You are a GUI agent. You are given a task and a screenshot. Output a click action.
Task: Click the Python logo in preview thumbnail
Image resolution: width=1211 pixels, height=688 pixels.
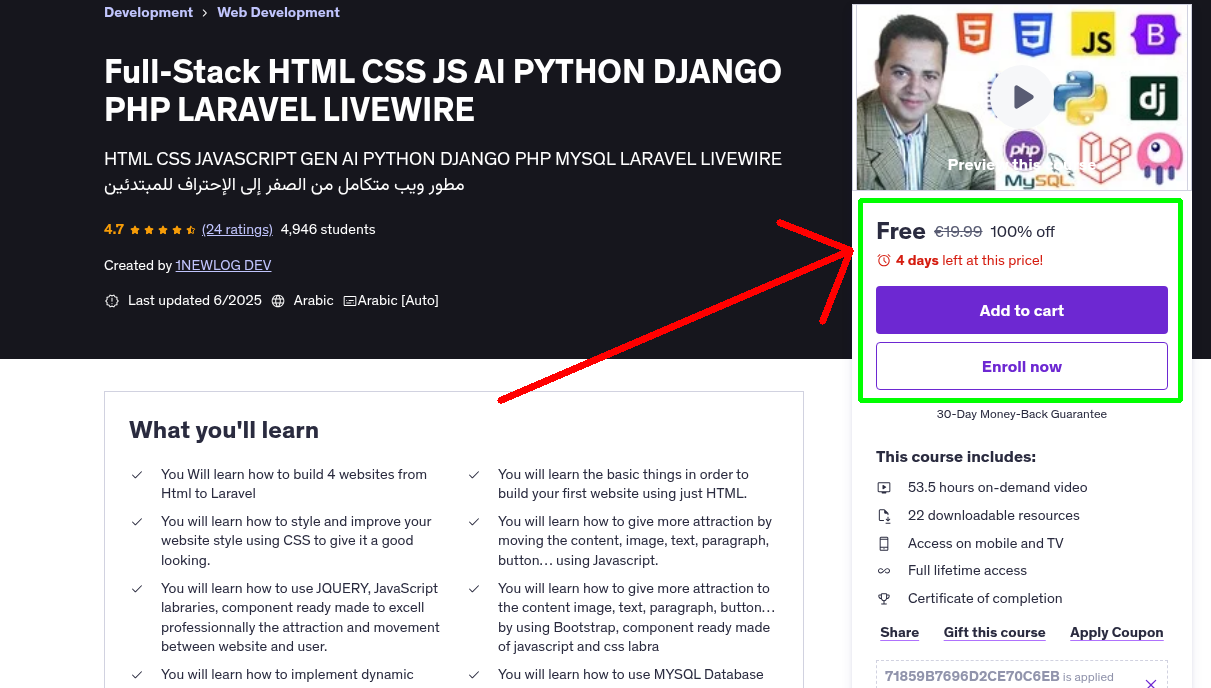pos(1081,98)
